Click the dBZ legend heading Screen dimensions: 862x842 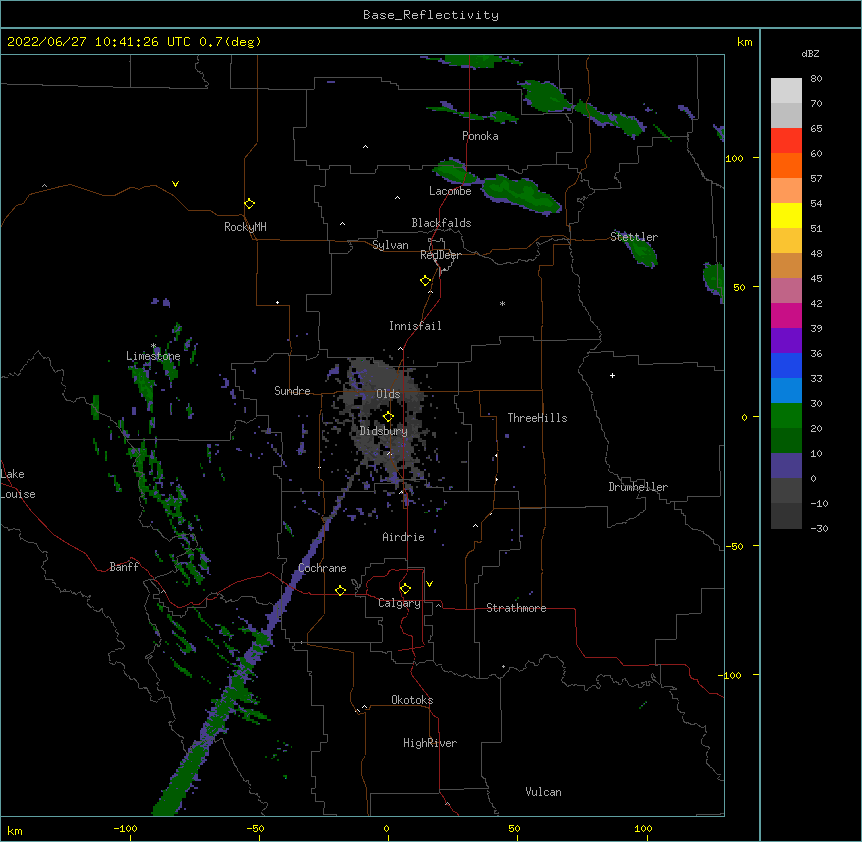click(810, 53)
